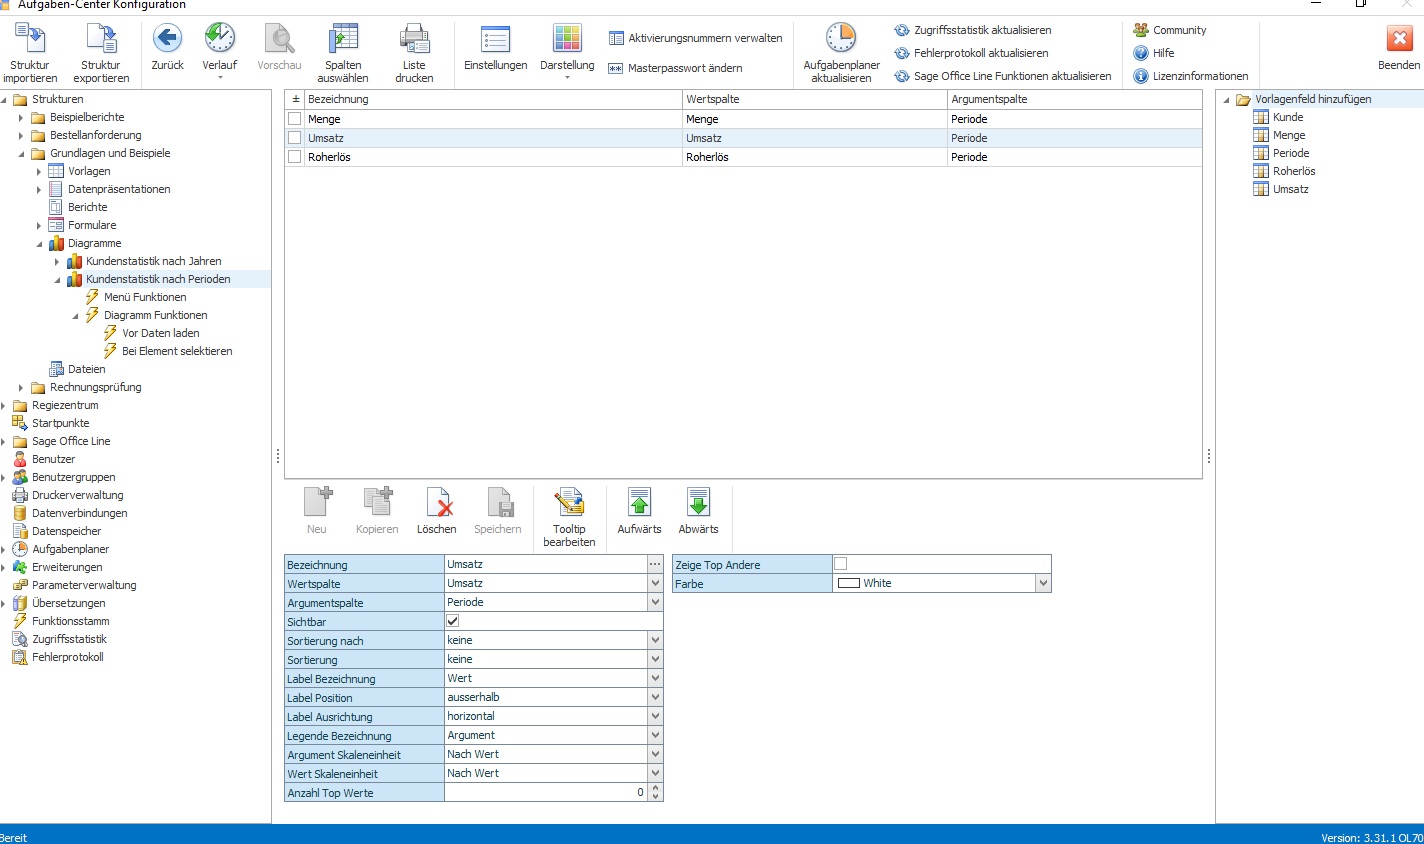
Task: Check the Roherlös row checkbox
Action: (295, 157)
